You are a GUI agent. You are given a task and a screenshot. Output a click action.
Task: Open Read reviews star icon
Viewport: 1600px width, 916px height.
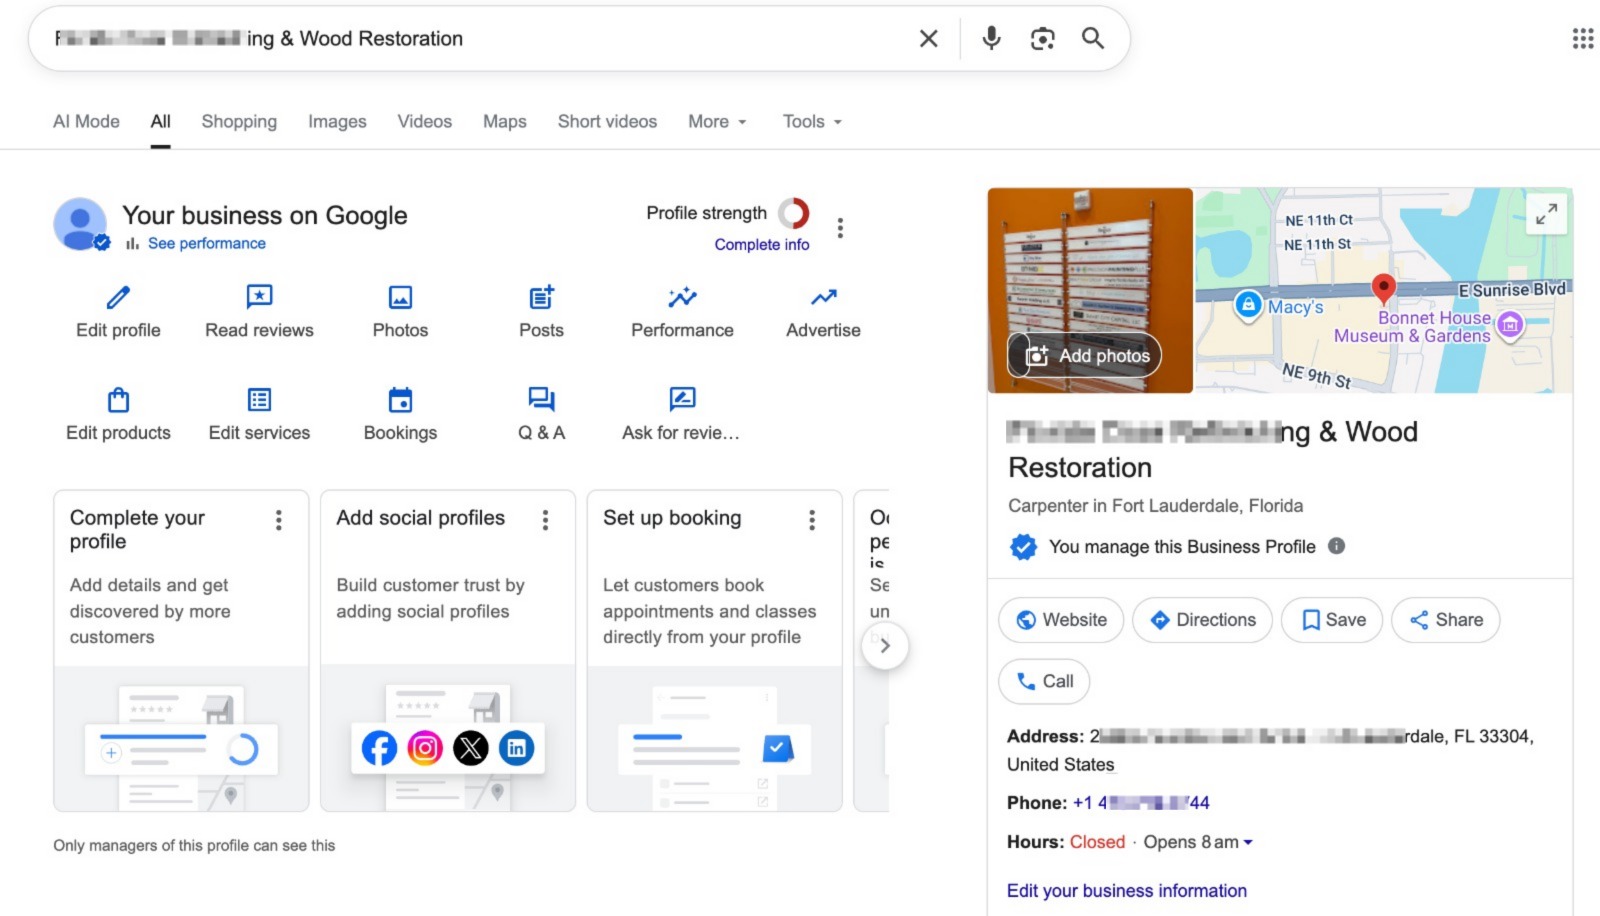[x=259, y=298]
